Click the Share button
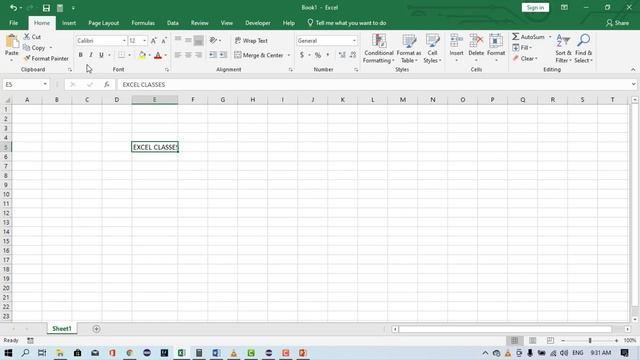Viewport: 640px width, 360px height. (618, 23)
